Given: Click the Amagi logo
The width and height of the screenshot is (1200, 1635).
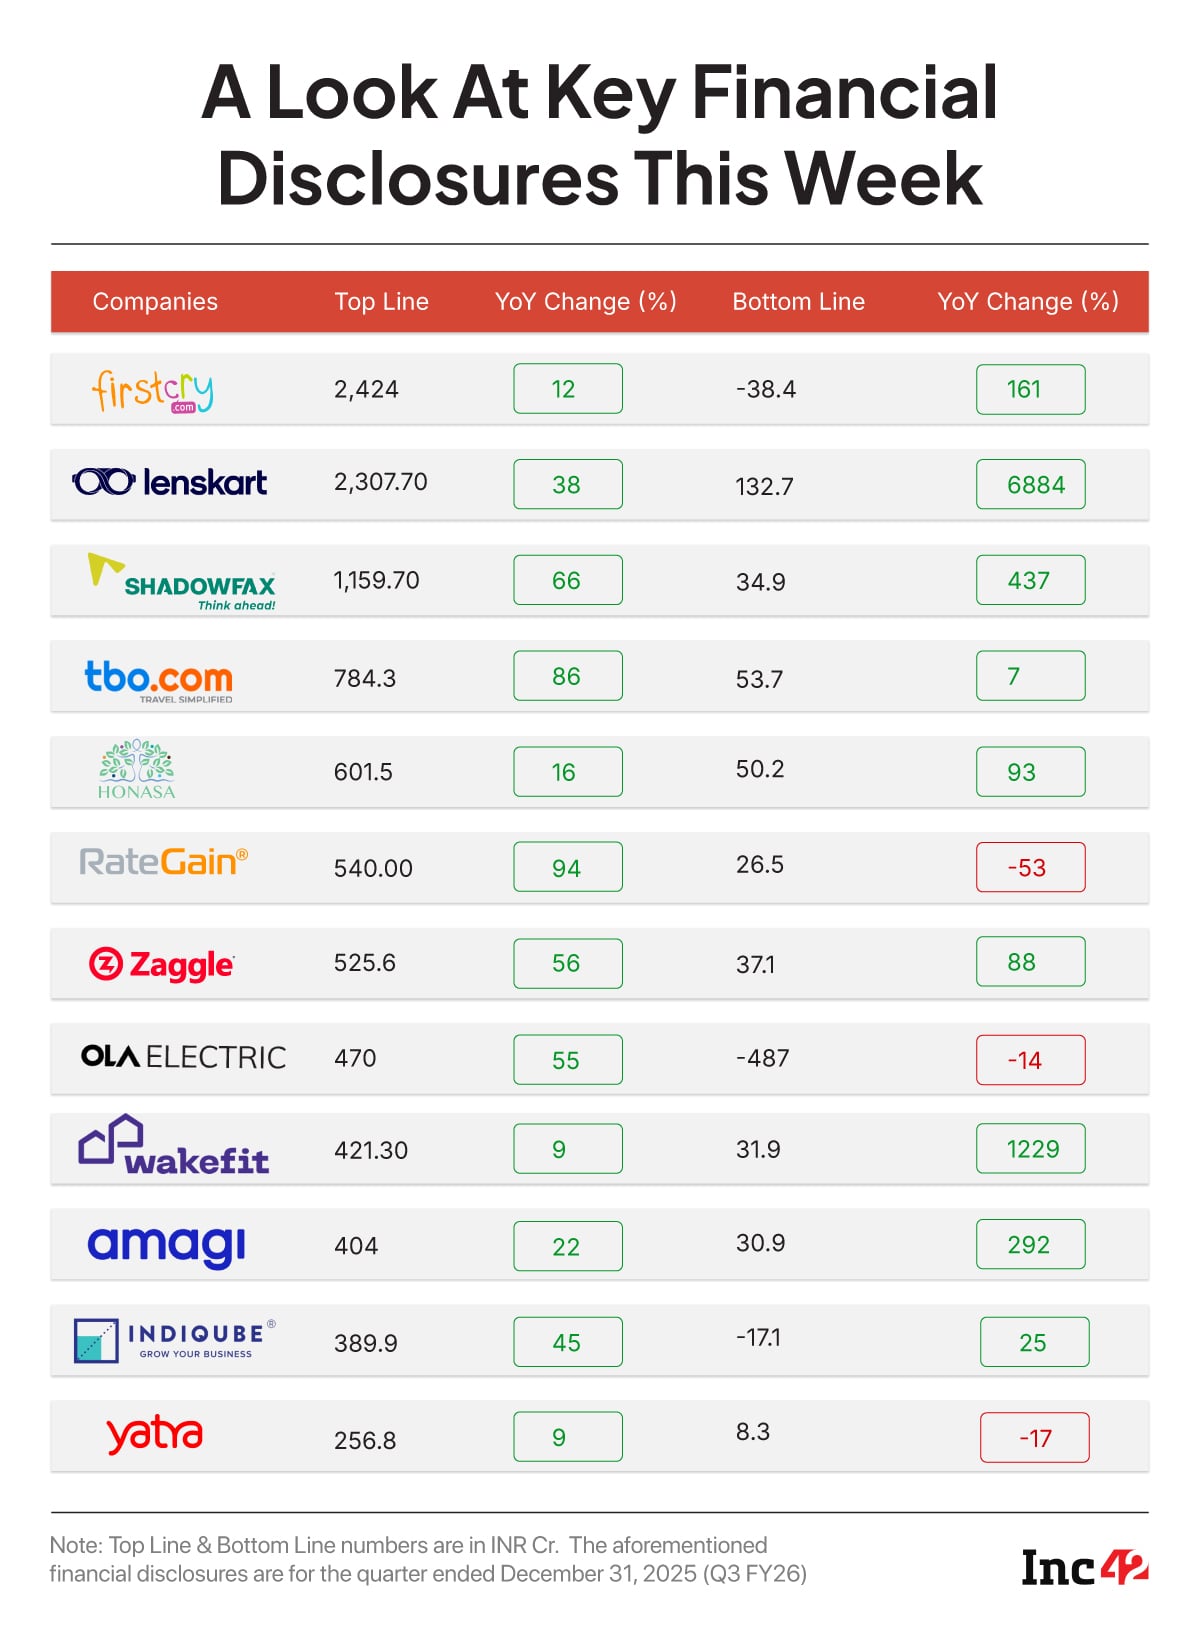Looking at the screenshot, I should click(x=167, y=1245).
